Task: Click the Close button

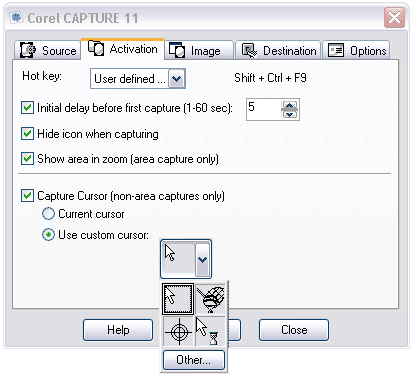Action: (x=294, y=330)
